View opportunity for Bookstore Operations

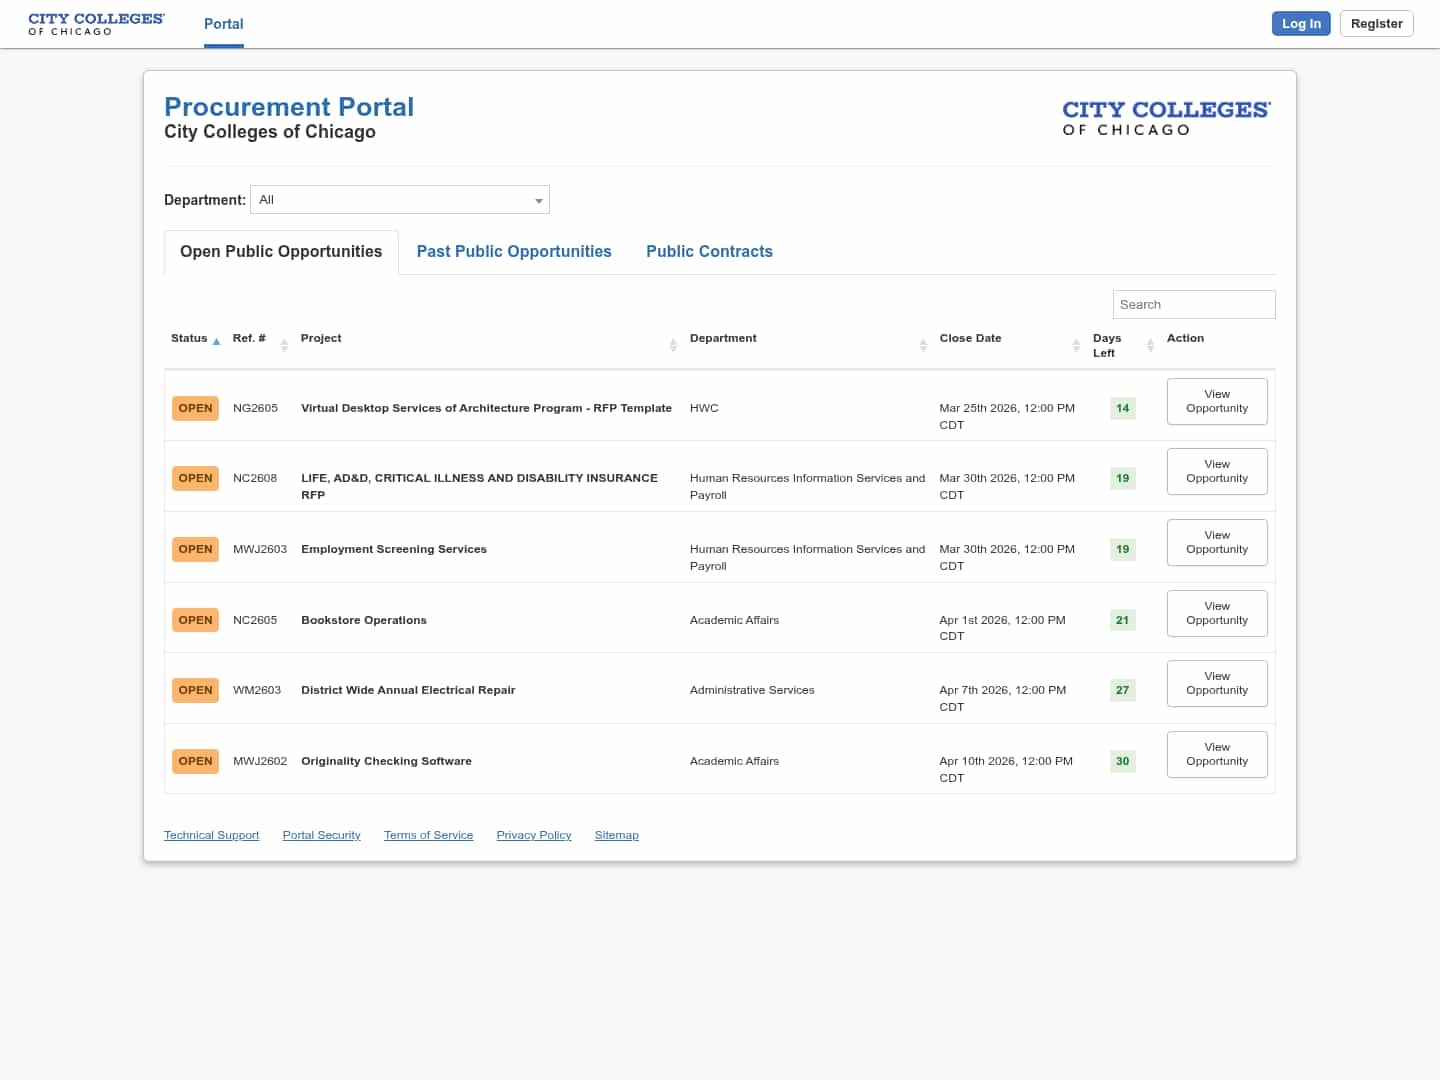click(1217, 613)
